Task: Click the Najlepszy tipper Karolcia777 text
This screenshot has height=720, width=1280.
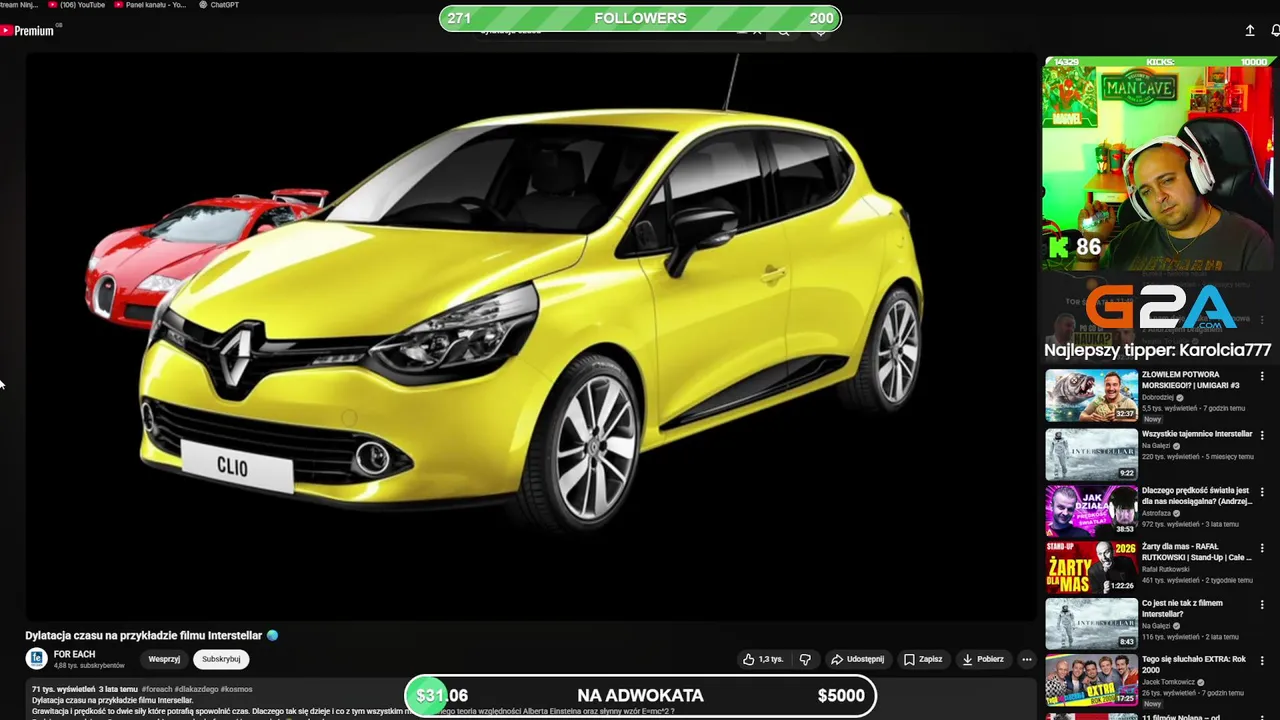Action: [x=1157, y=350]
